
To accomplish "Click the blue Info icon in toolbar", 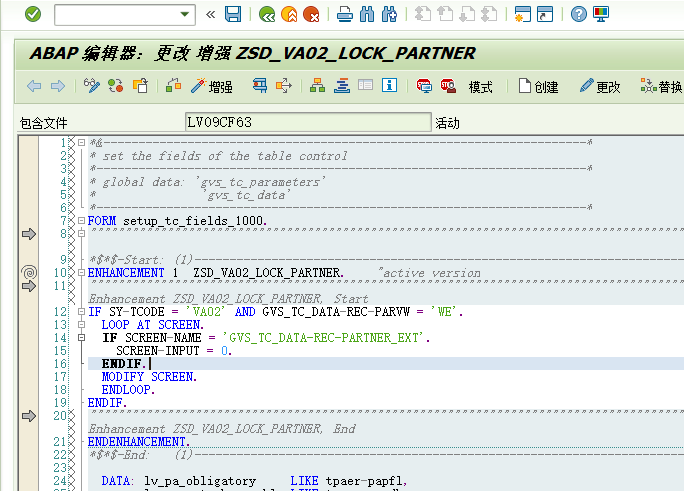I will 389,87.
